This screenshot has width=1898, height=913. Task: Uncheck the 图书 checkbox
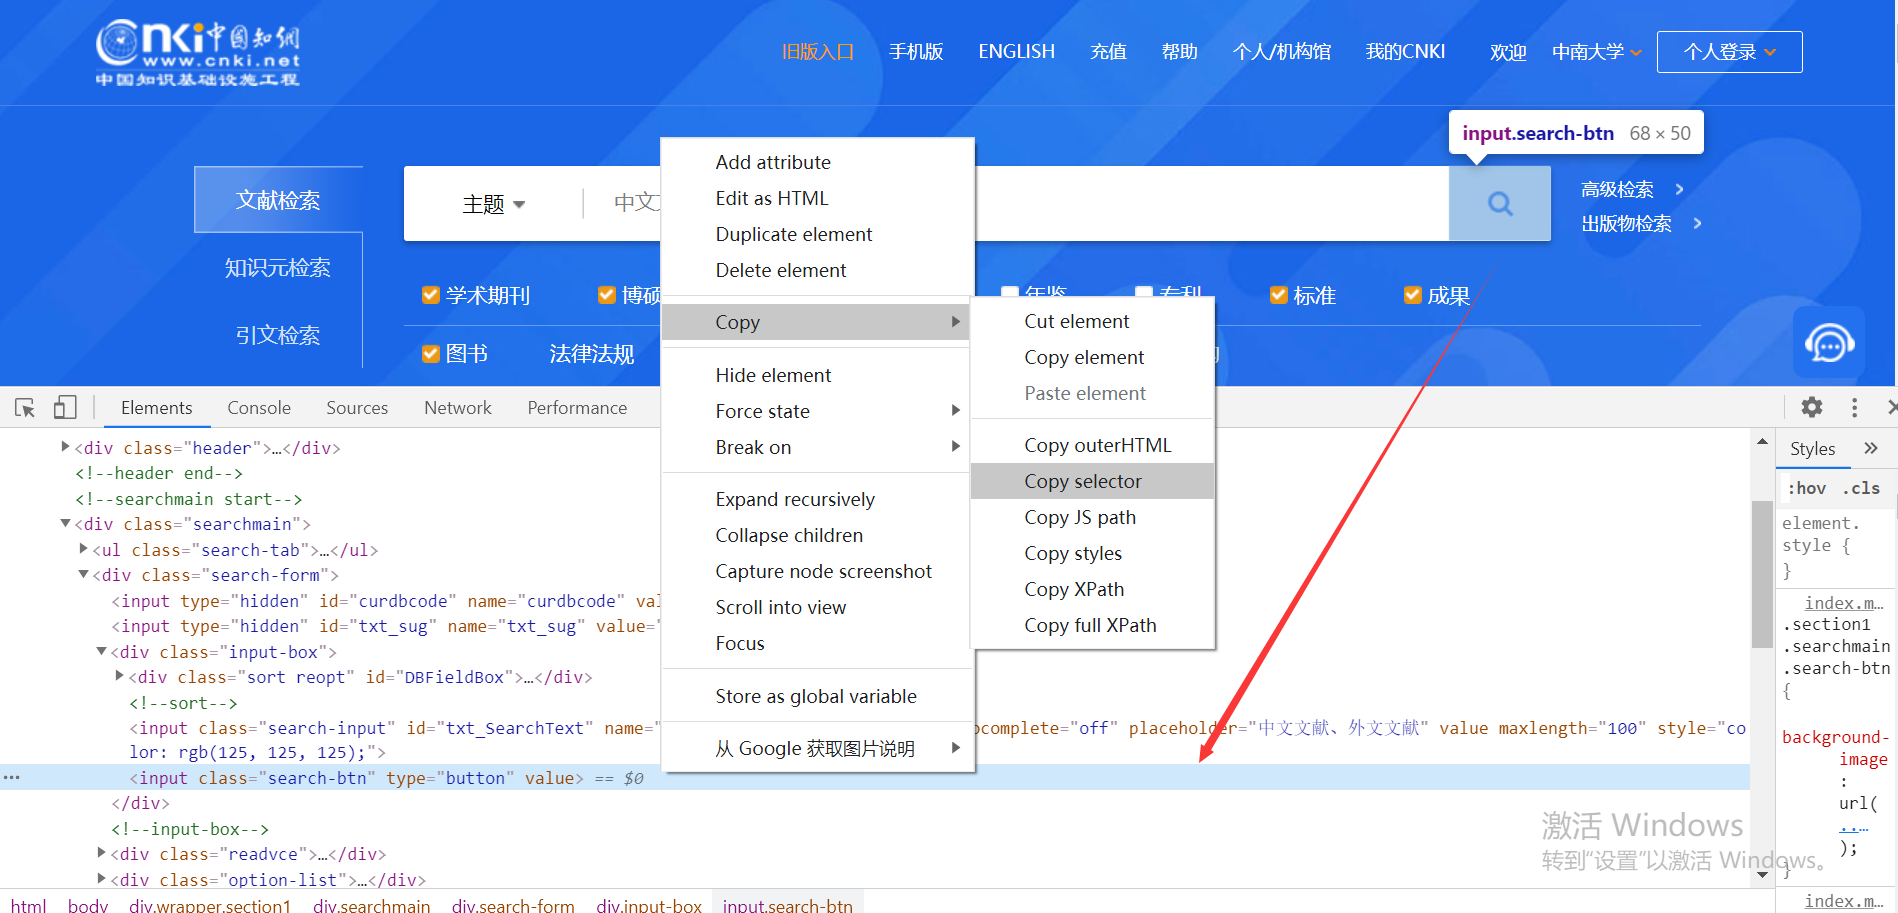430,353
